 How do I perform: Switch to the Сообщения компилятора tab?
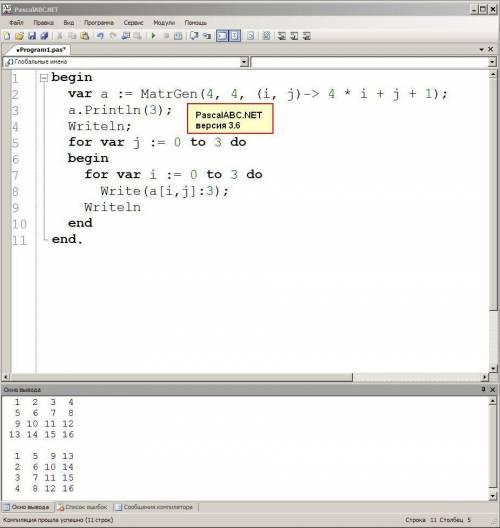[155, 507]
